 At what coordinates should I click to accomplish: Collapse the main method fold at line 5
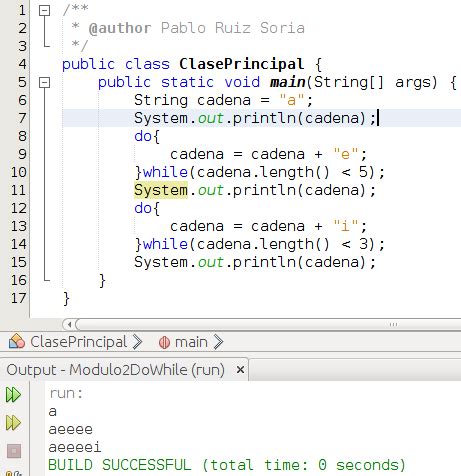click(44, 82)
